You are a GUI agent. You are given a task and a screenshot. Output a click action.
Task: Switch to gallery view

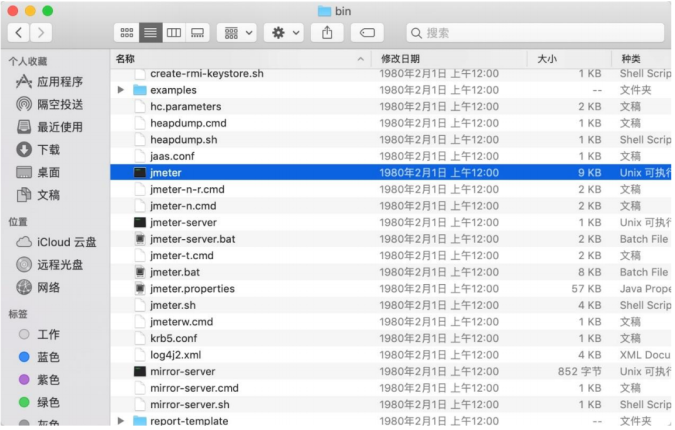(x=198, y=33)
